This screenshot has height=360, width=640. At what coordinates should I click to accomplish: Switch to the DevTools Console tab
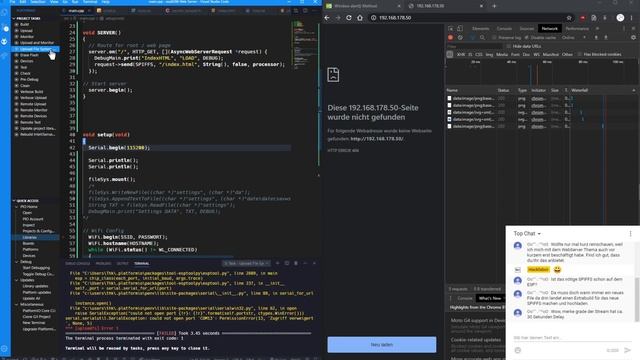504,29
